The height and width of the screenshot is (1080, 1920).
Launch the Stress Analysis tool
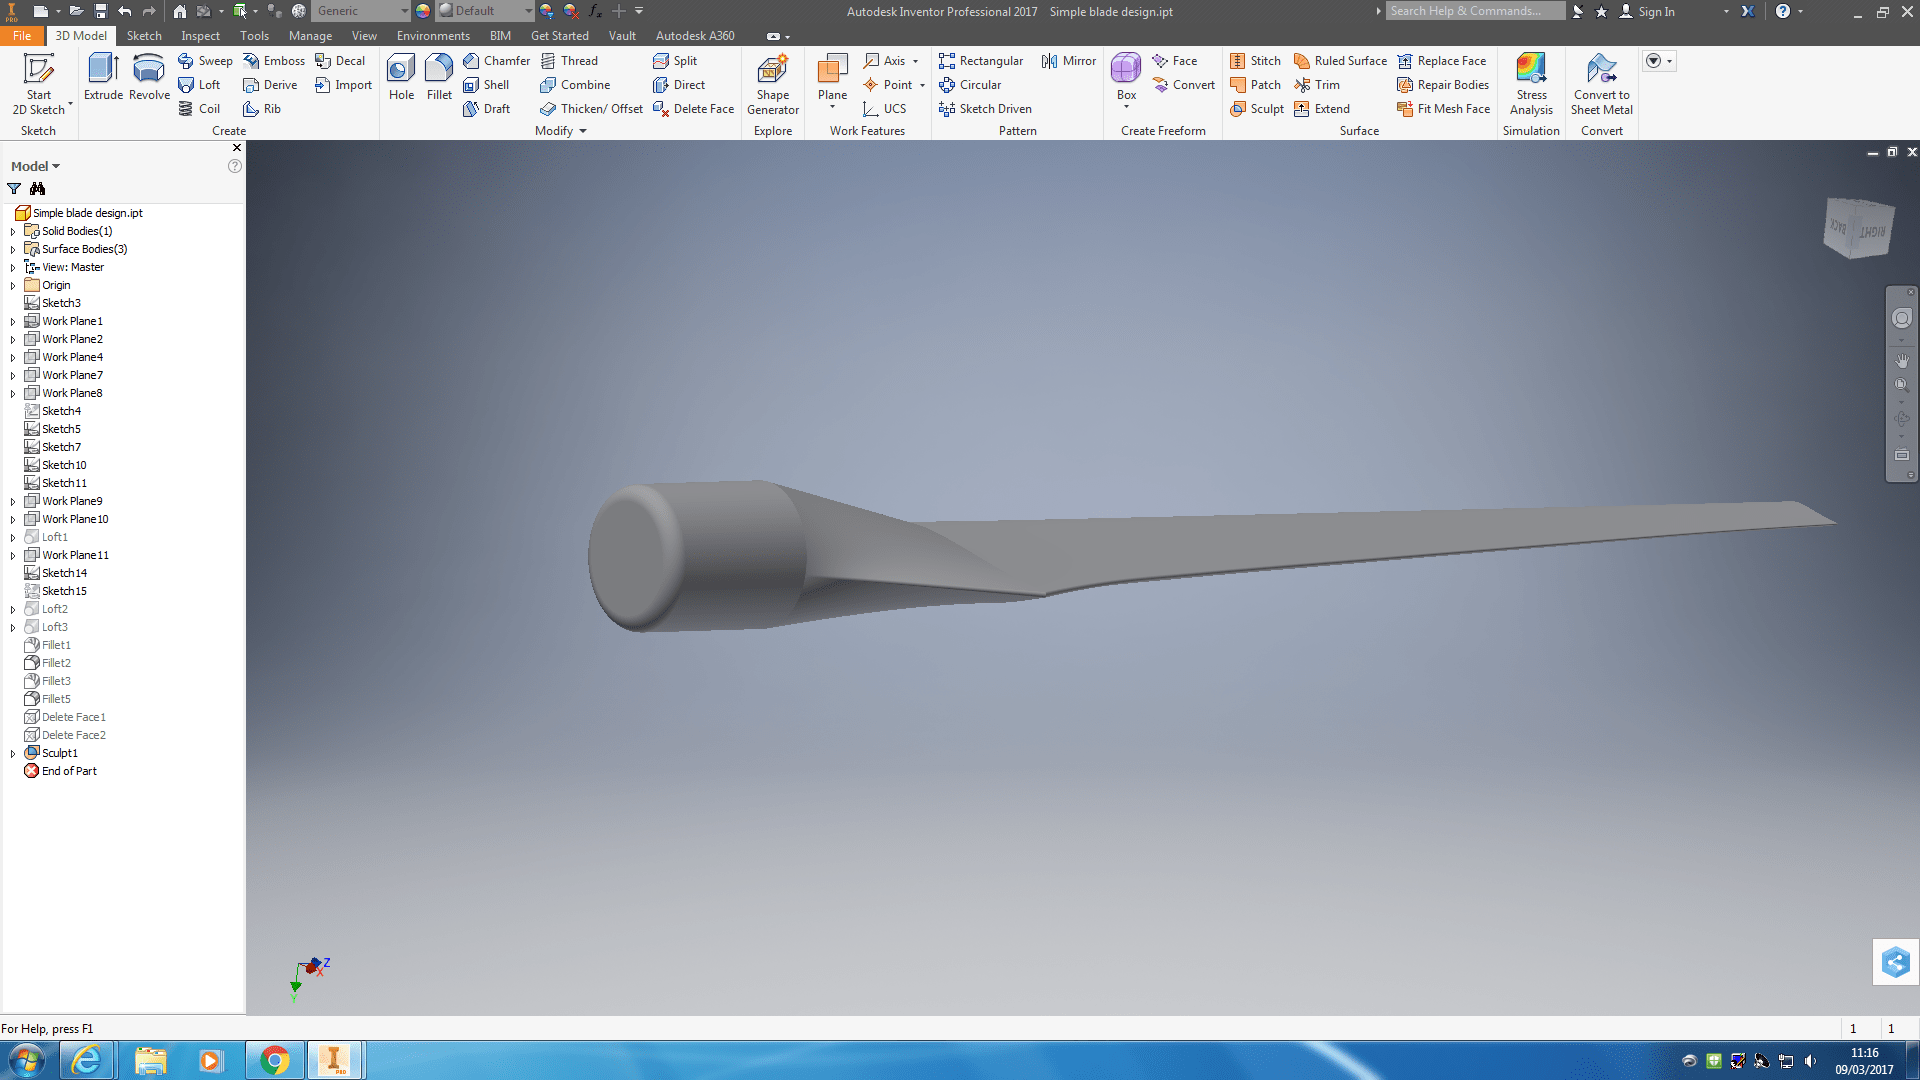point(1531,84)
